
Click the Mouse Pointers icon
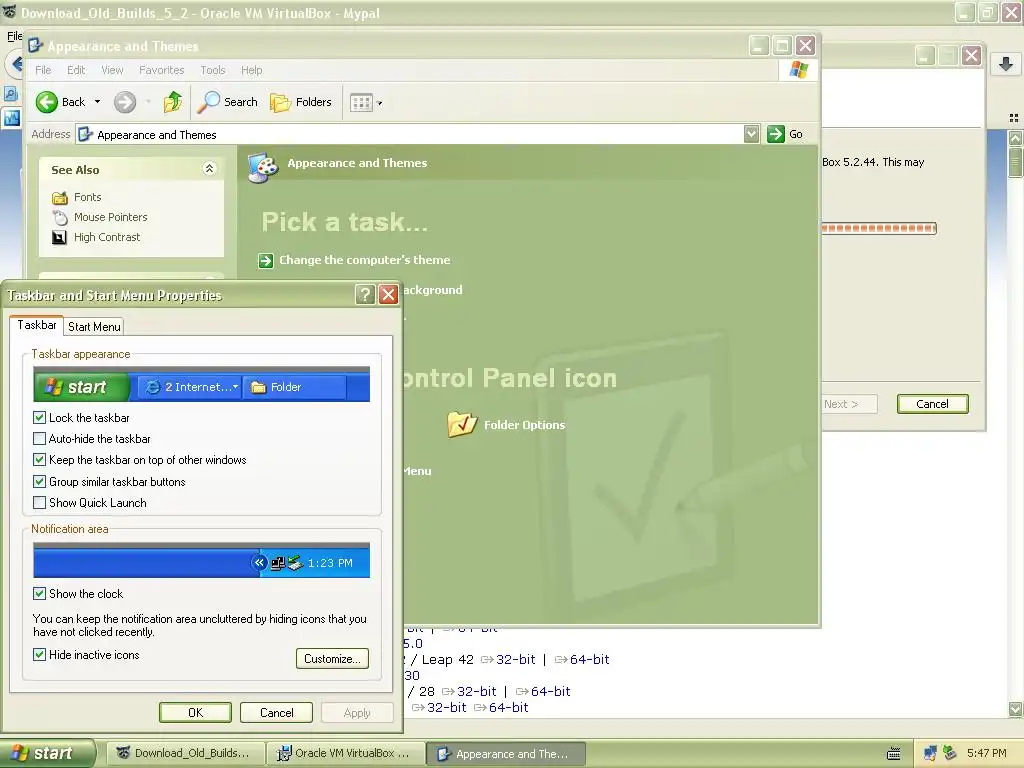(x=59, y=217)
